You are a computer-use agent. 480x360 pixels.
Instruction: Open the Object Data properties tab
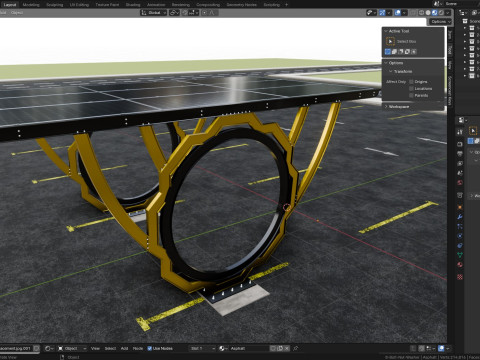[460, 255]
